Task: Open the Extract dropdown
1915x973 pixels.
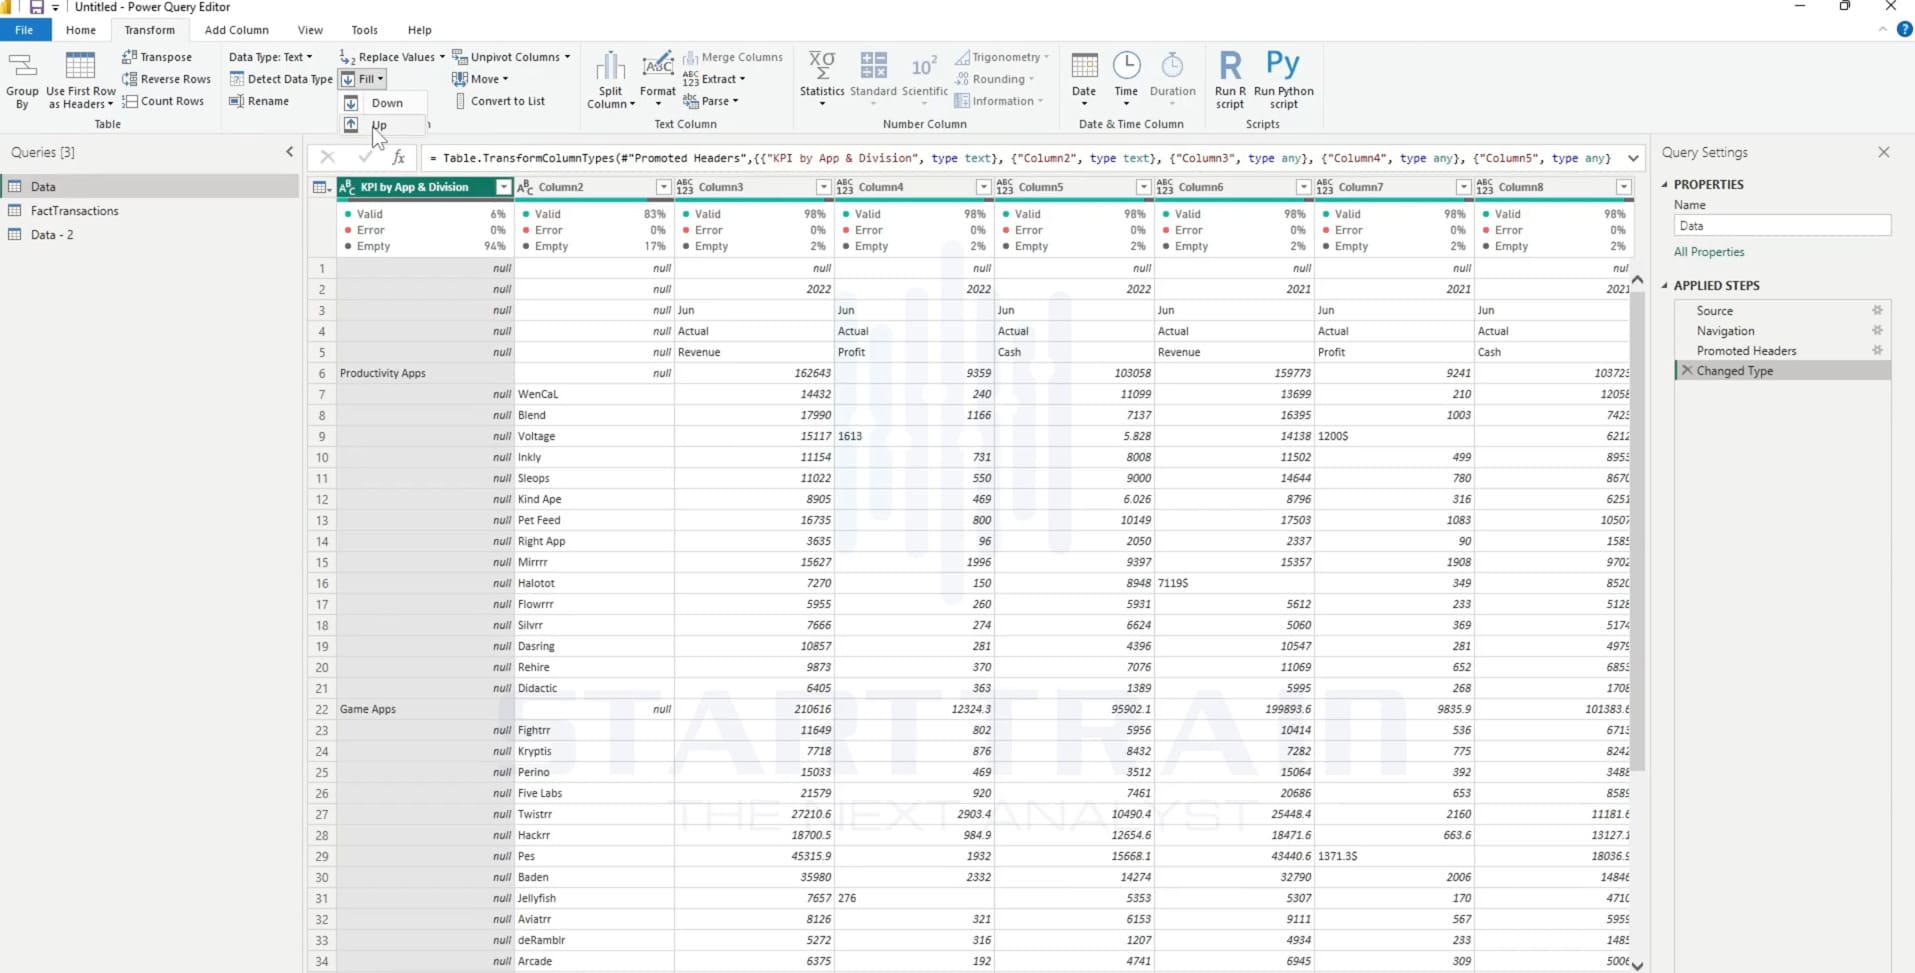Action: click(x=714, y=79)
